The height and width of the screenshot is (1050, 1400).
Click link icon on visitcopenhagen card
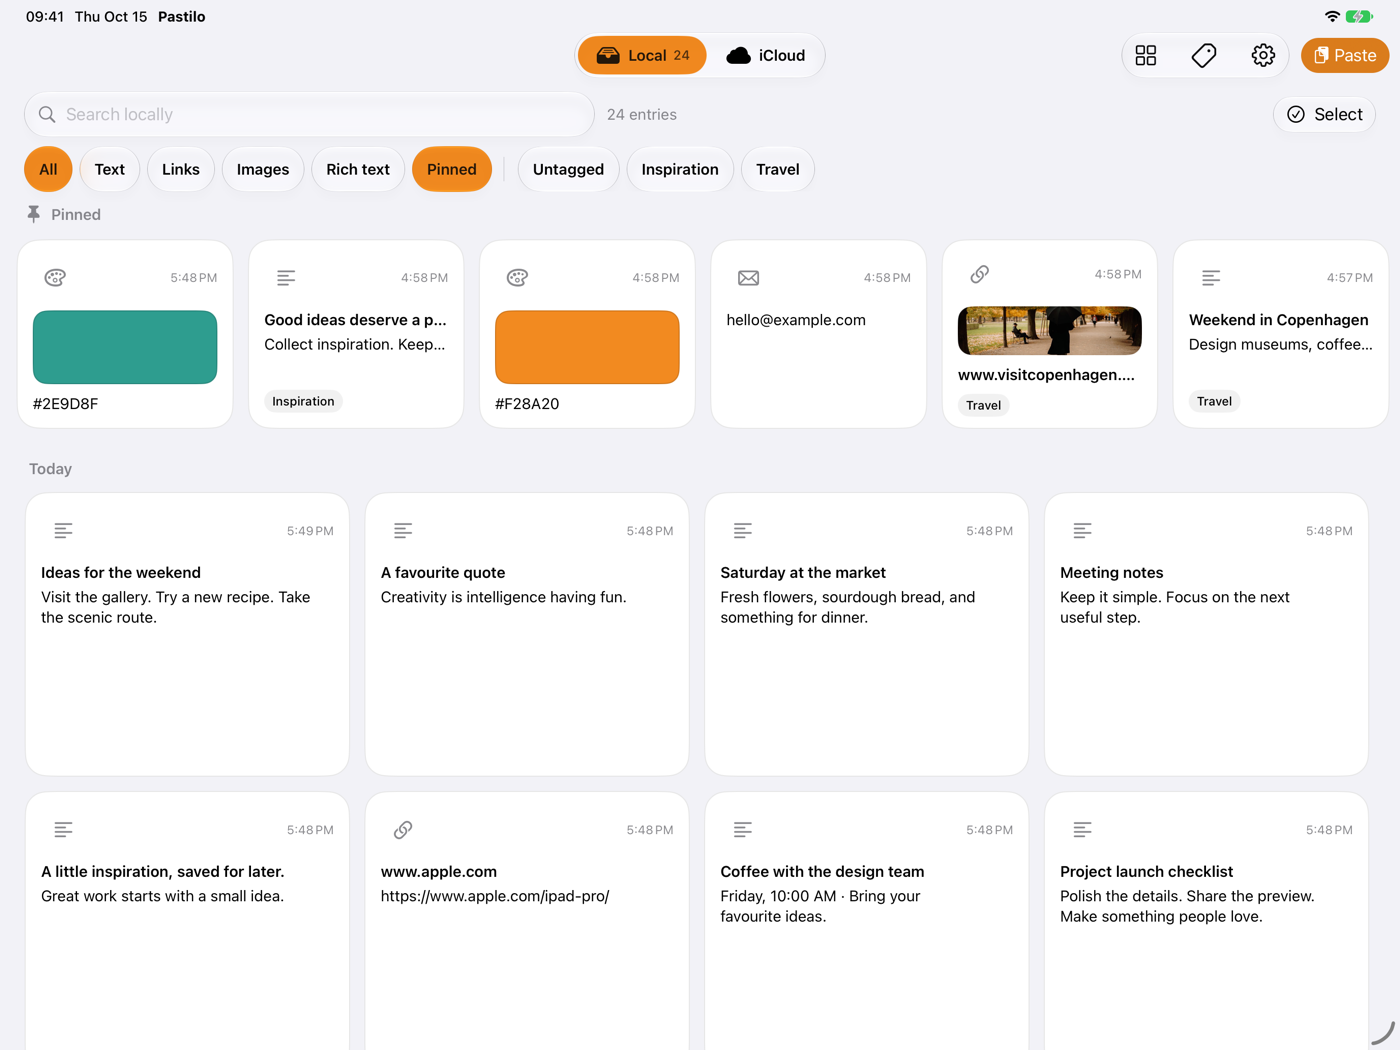(x=980, y=274)
